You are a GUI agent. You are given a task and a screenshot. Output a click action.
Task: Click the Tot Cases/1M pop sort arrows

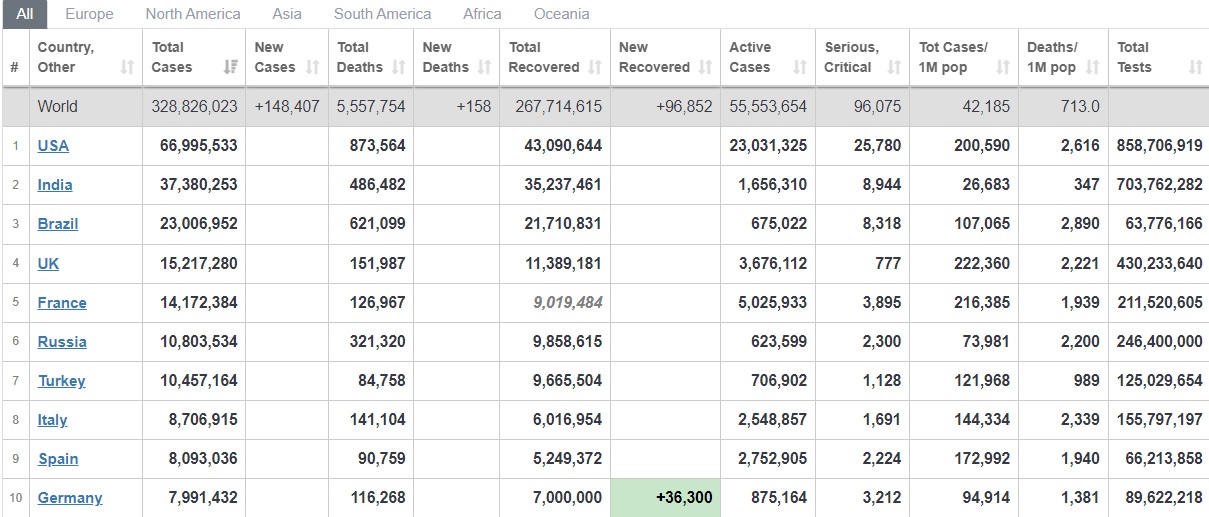(x=1003, y=67)
